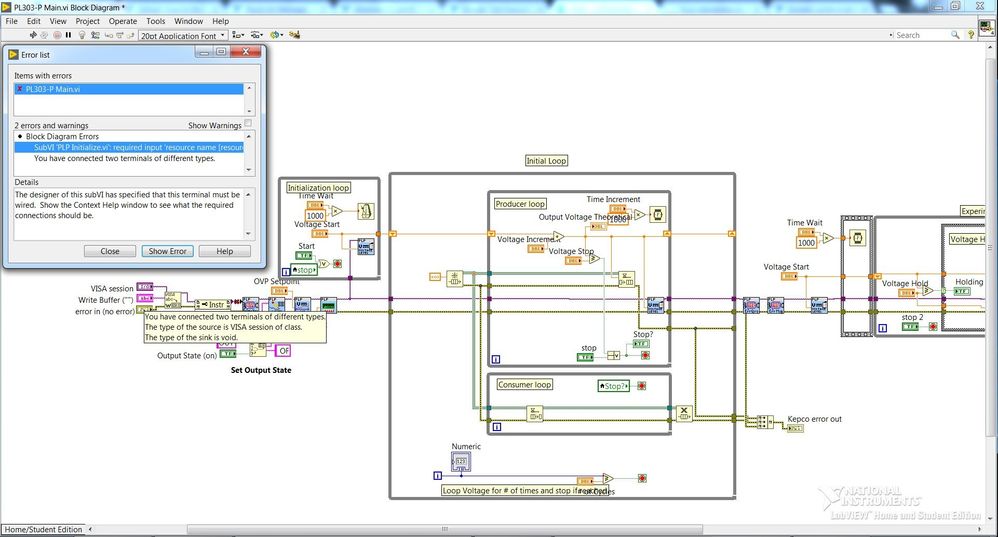998x537 pixels.
Task: Click the Write Buffer string terminal
Action: coord(145,298)
